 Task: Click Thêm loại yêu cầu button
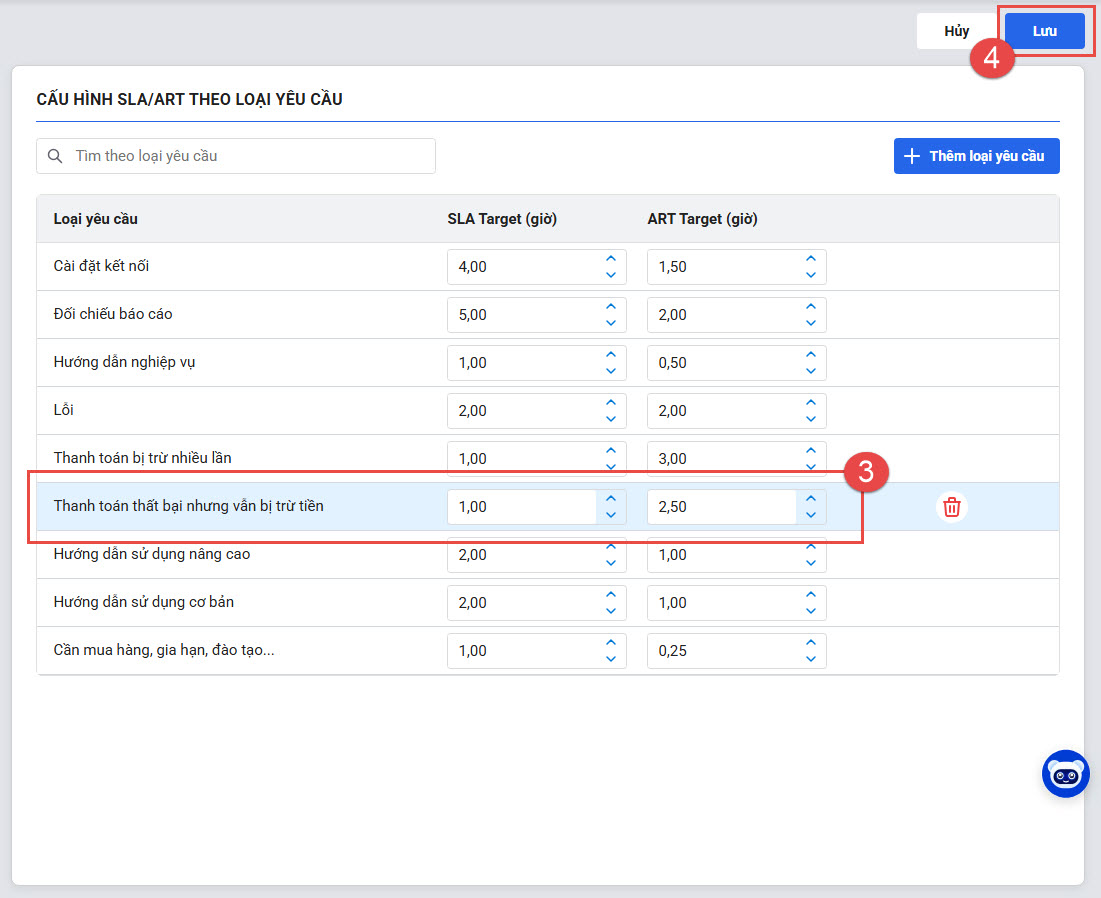976,156
